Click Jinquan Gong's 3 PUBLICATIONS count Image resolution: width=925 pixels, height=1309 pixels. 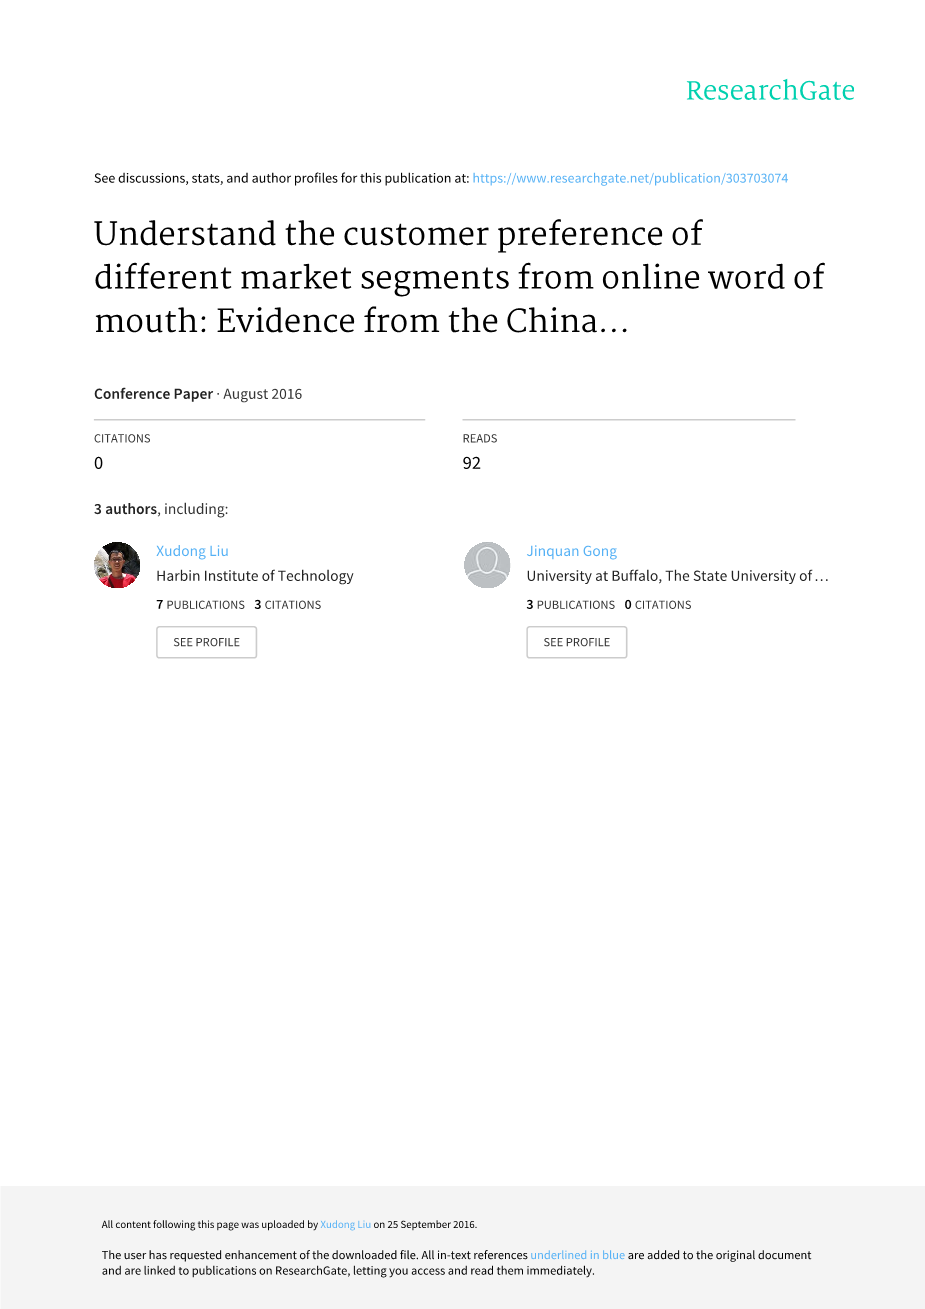(x=571, y=605)
